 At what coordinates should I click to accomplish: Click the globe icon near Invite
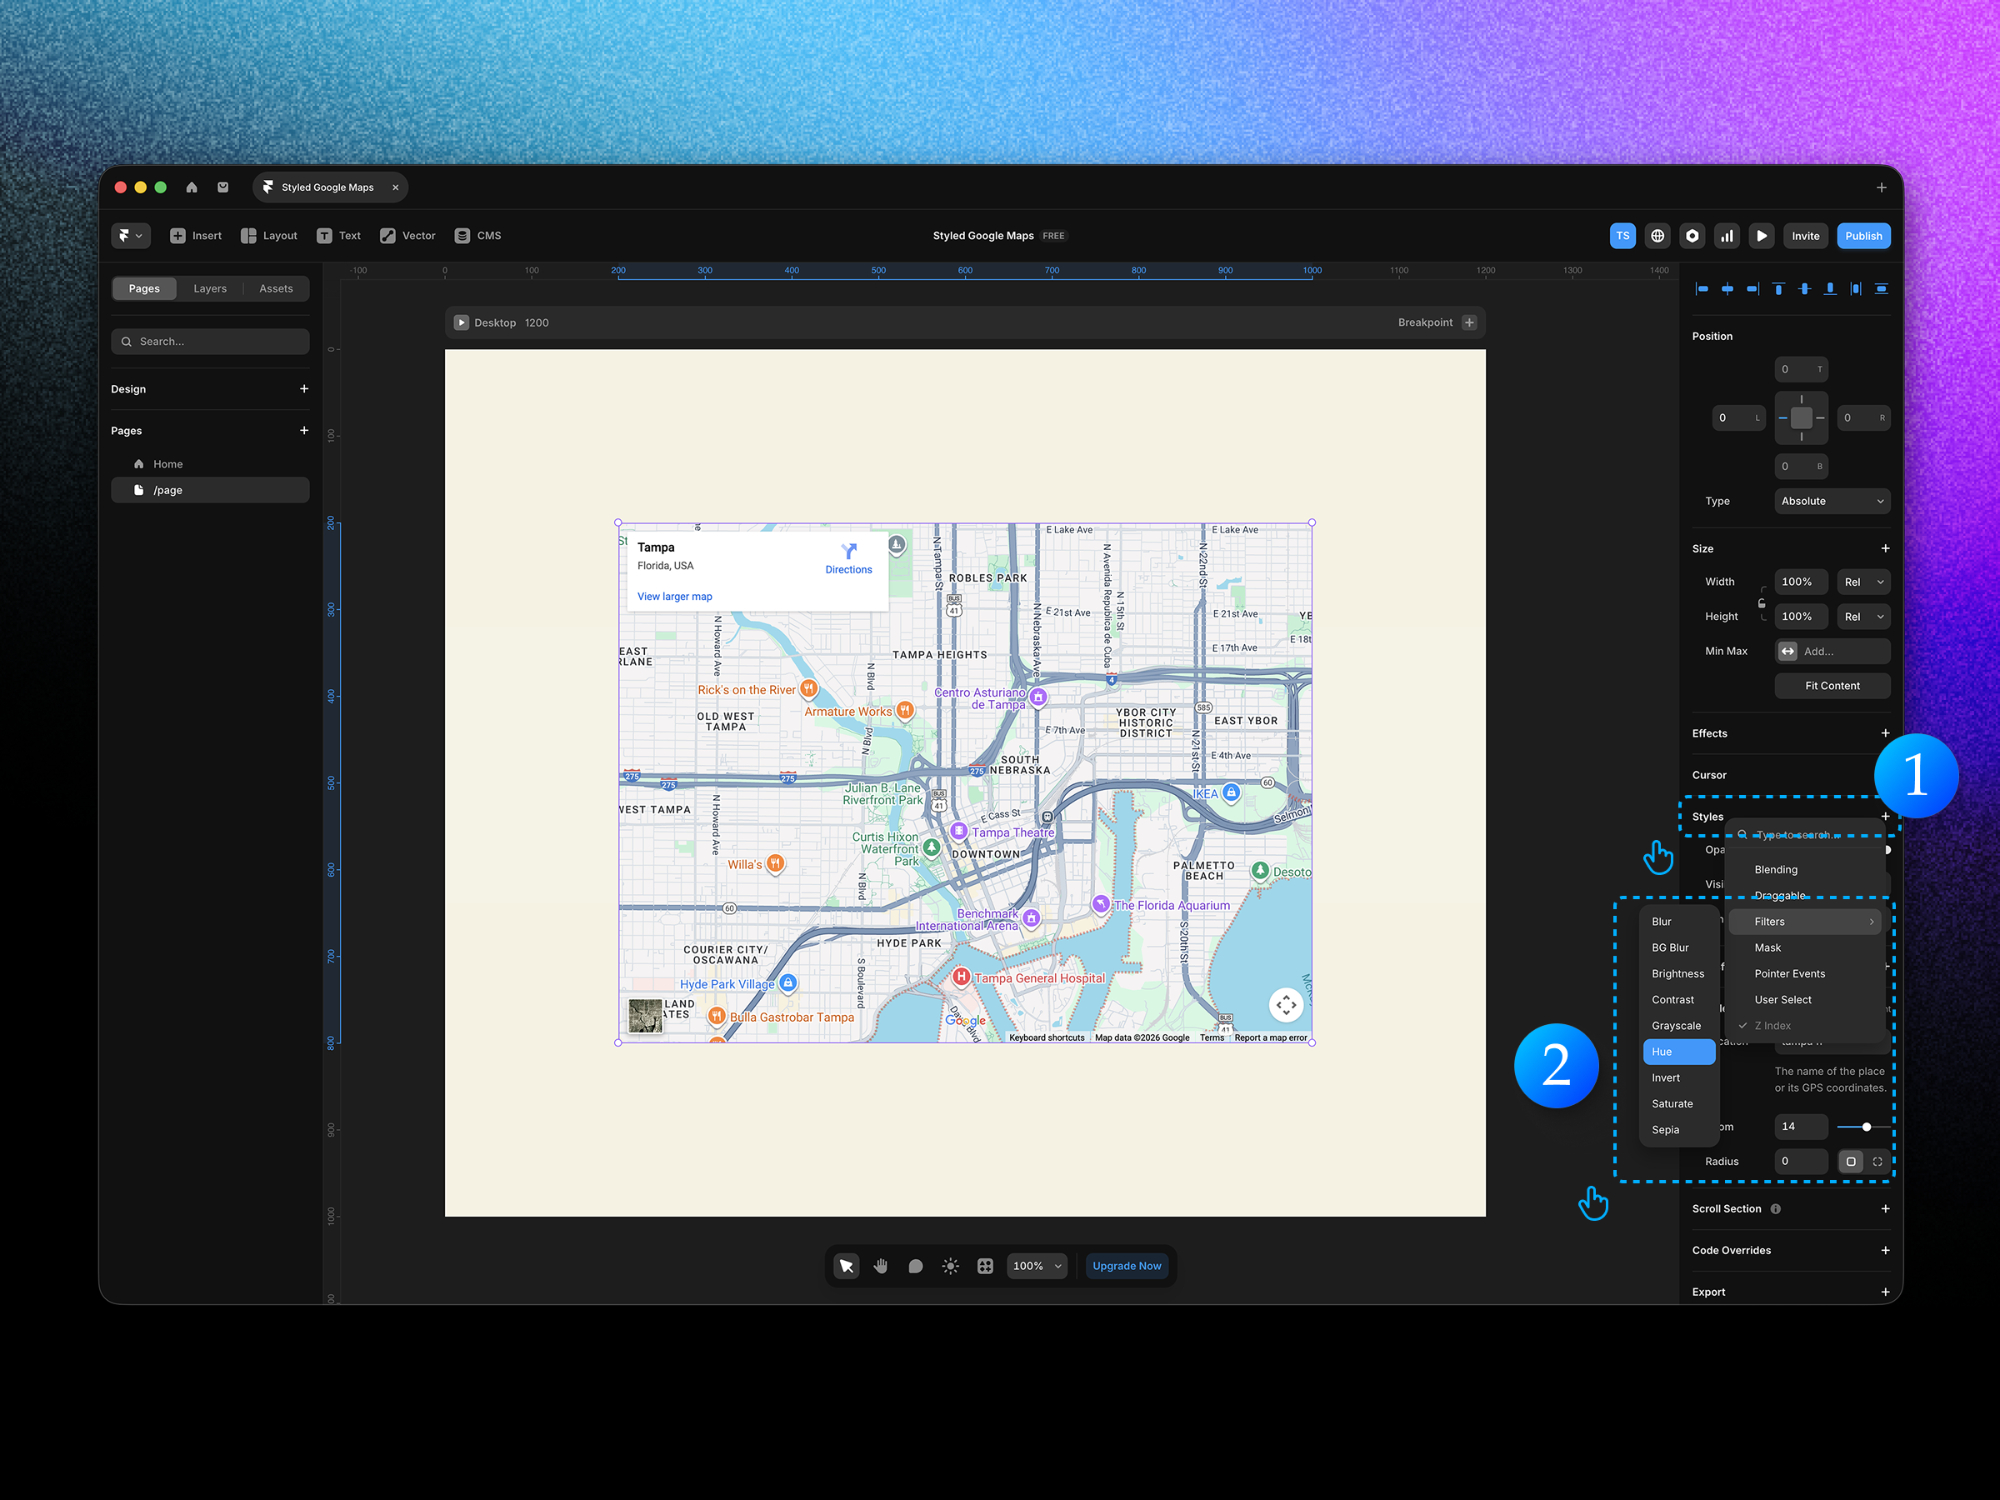(x=1657, y=235)
